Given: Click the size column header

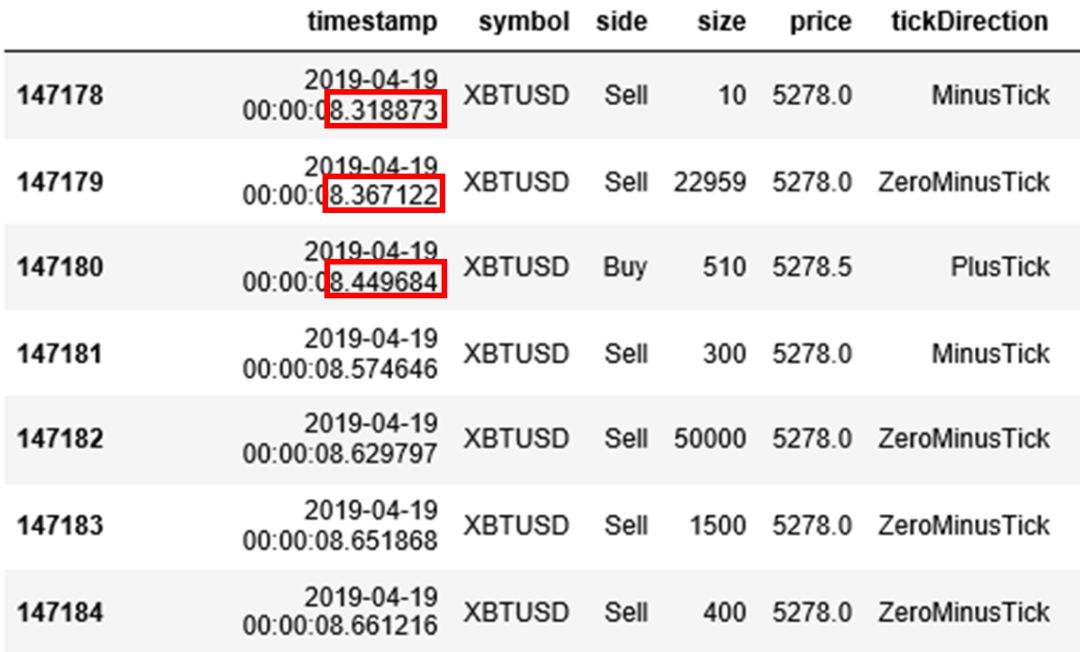Looking at the screenshot, I should (723, 22).
